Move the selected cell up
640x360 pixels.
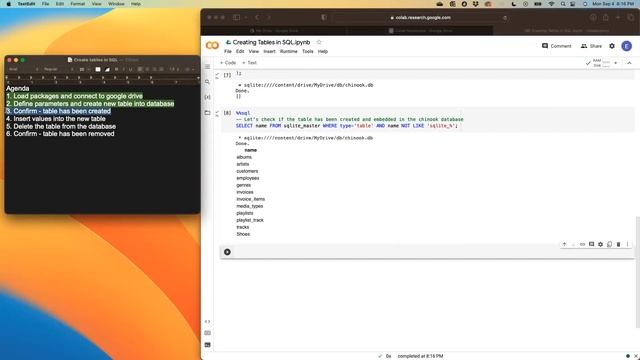(x=564, y=244)
